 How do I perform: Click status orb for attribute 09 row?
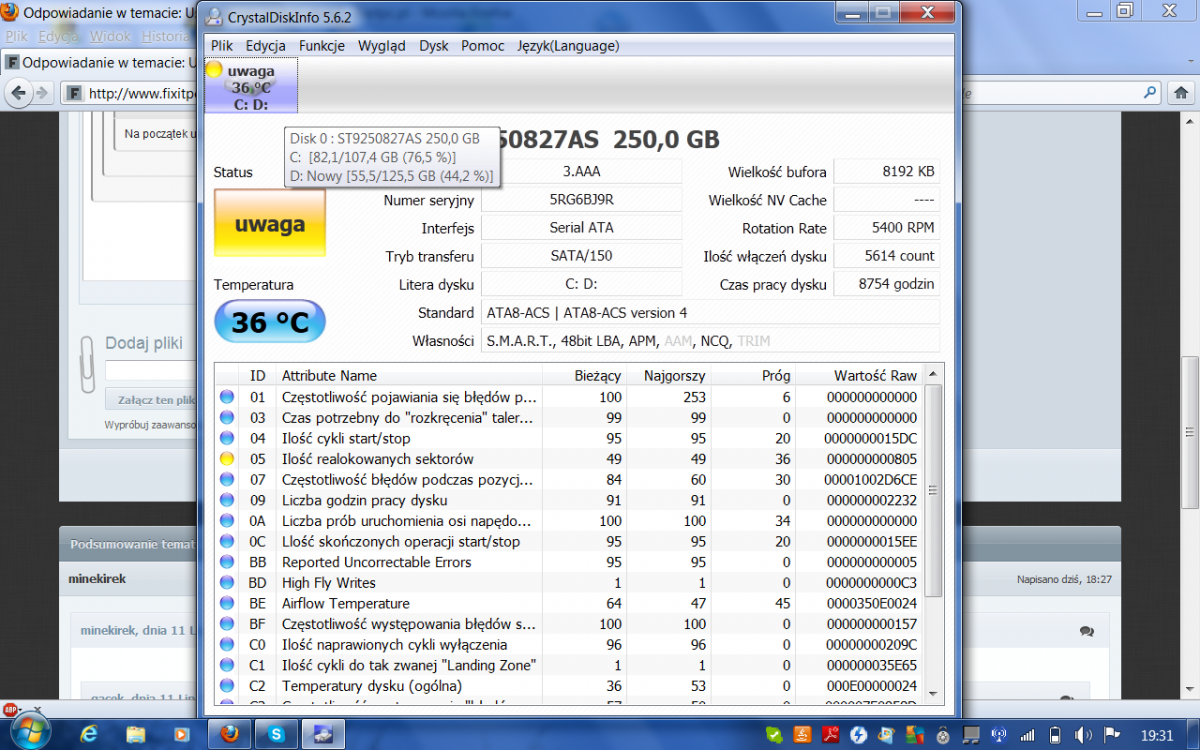point(227,500)
